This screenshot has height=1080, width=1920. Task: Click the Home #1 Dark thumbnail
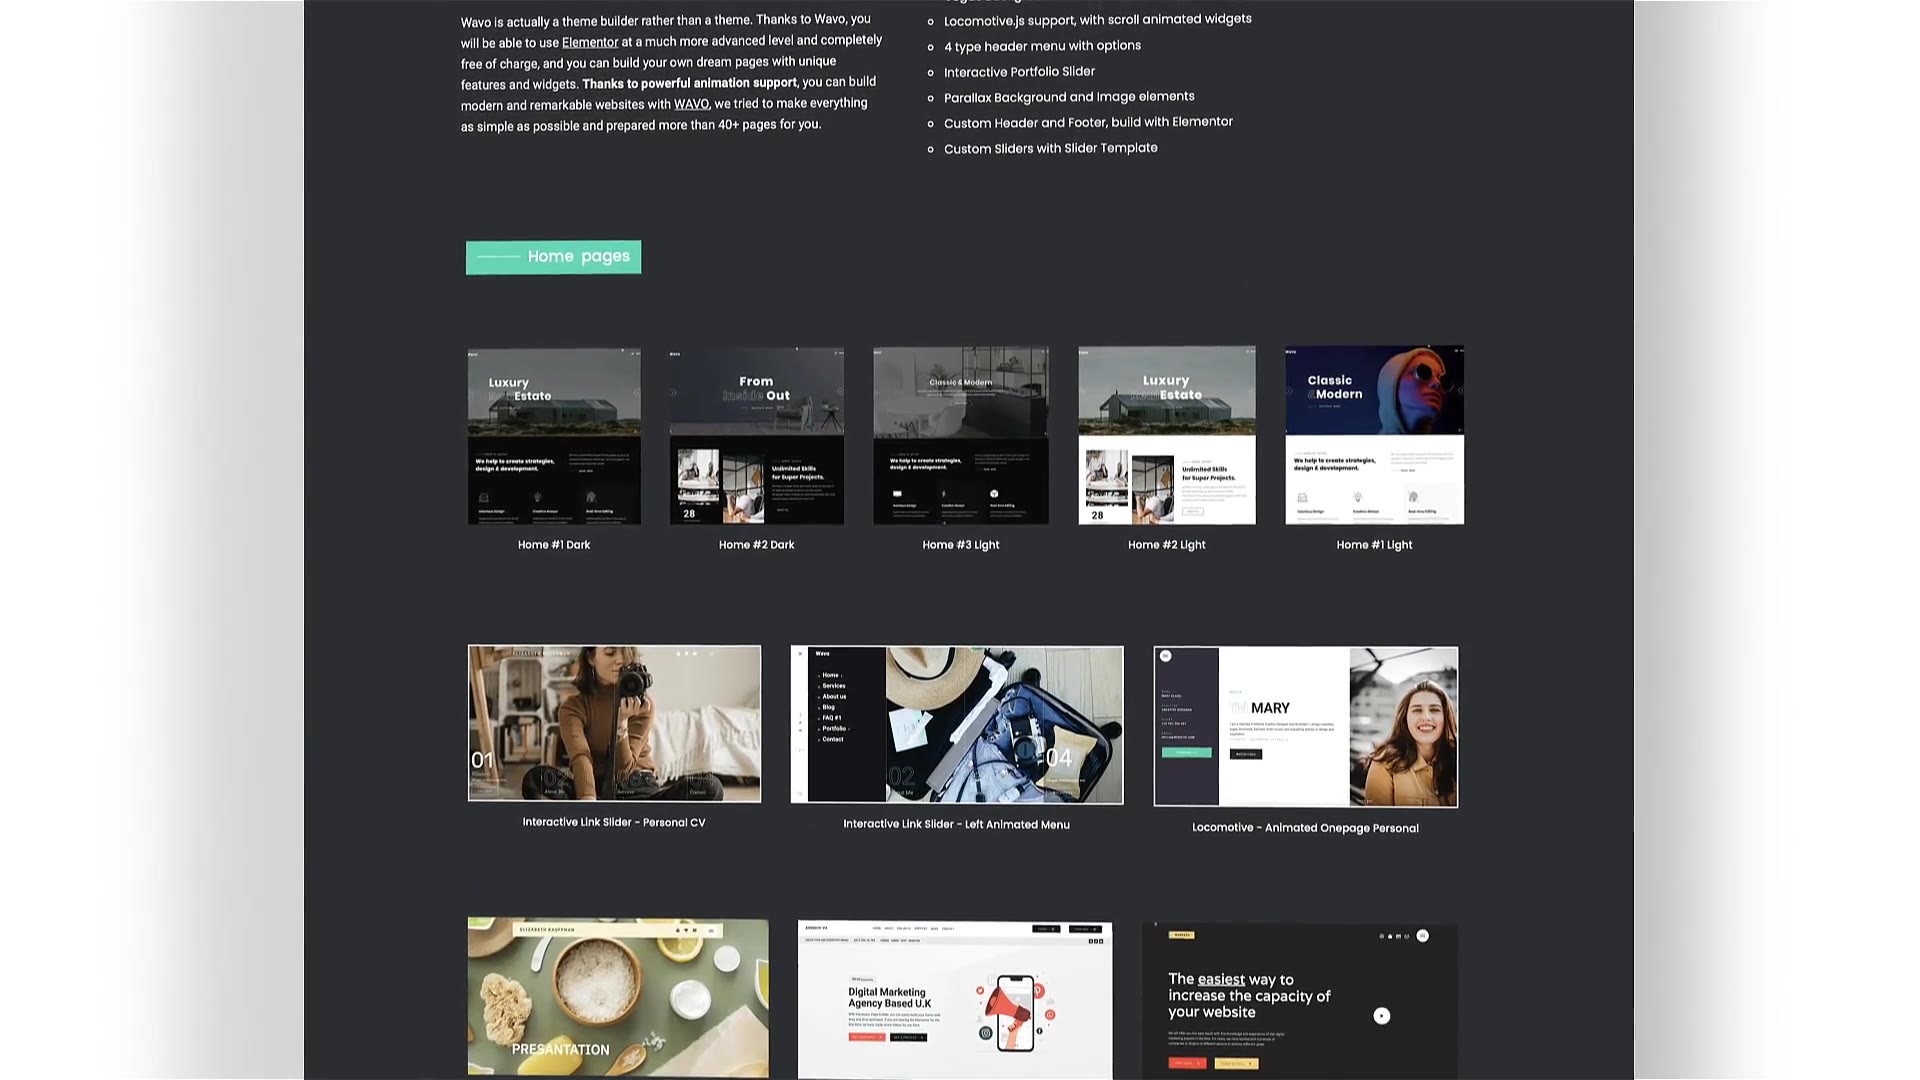click(553, 434)
